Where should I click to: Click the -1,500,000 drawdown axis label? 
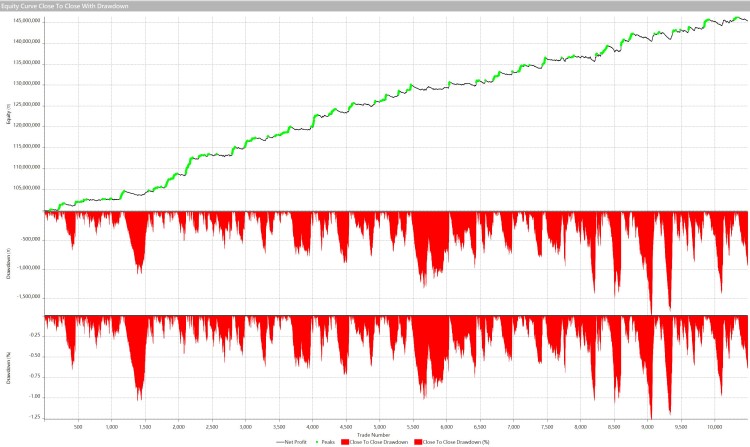point(29,296)
